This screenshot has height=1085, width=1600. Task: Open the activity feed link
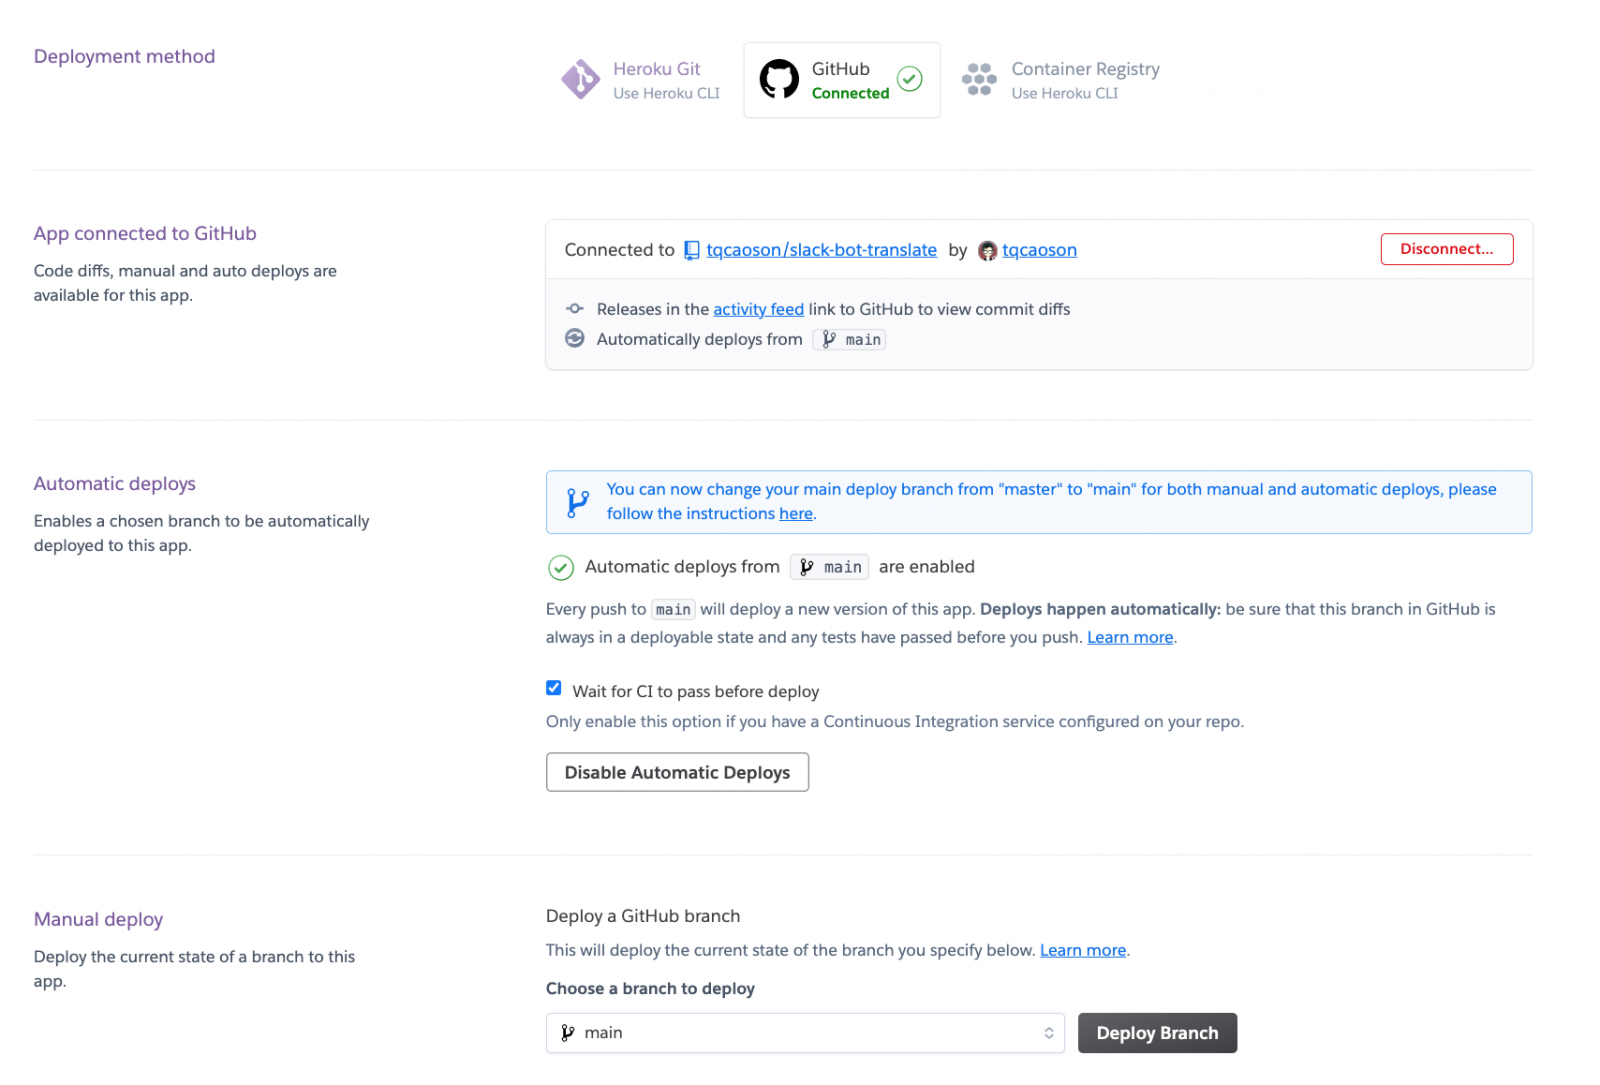click(758, 310)
